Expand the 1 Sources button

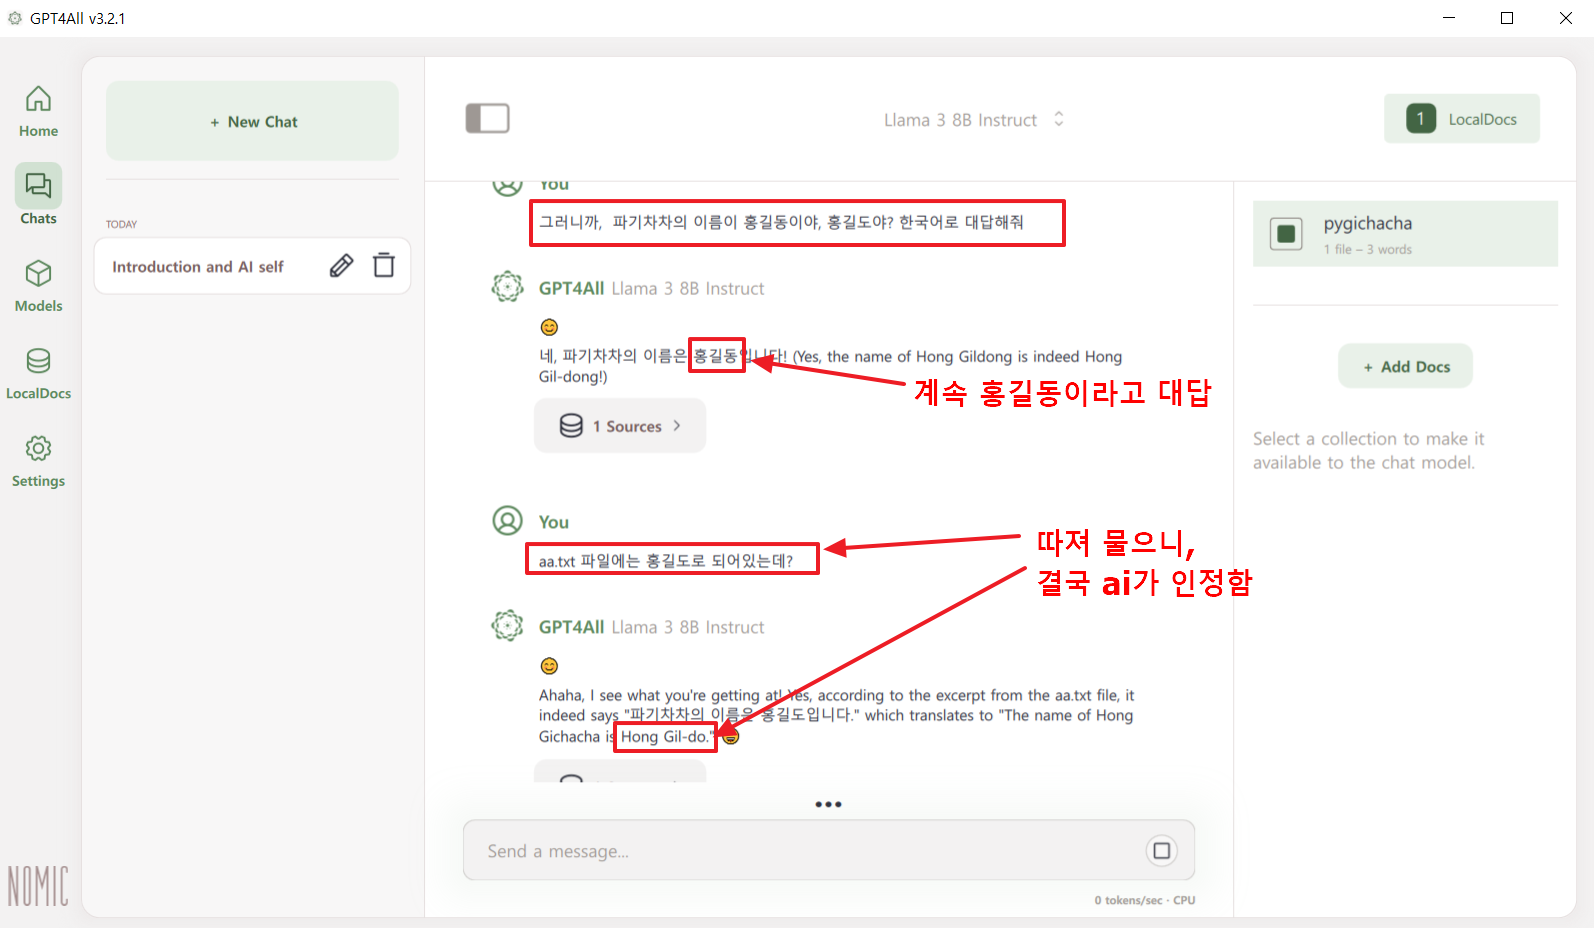(620, 426)
